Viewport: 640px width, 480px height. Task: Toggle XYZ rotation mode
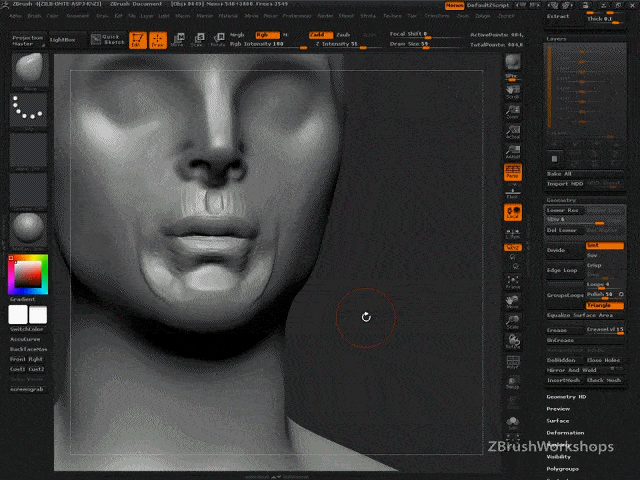tap(513, 247)
